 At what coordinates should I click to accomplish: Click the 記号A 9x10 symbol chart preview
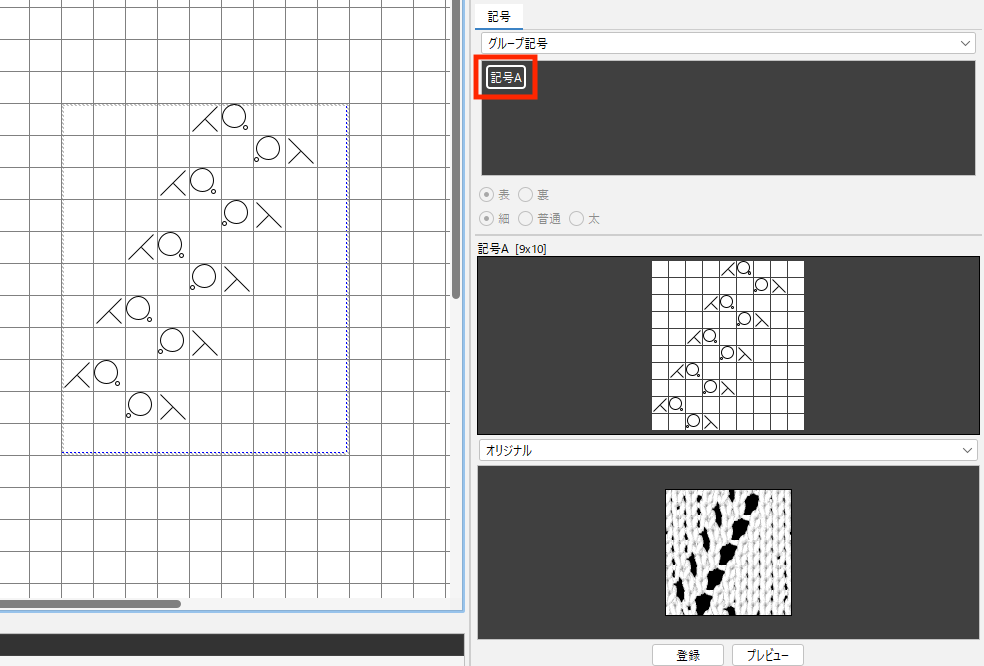728,345
